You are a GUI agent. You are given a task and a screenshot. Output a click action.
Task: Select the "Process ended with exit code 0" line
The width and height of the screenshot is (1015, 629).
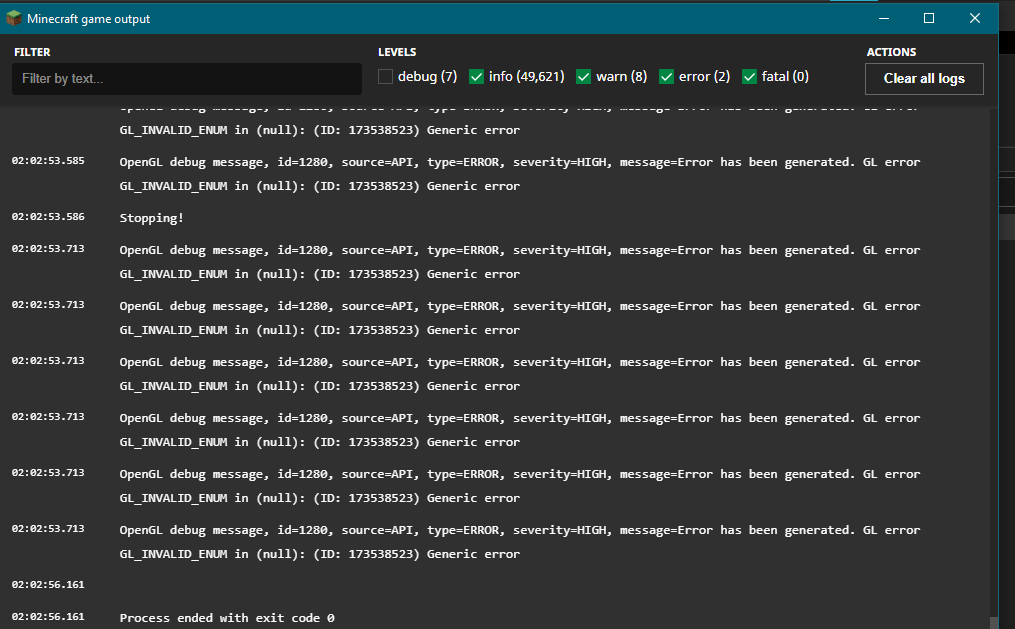pyautogui.click(x=227, y=618)
